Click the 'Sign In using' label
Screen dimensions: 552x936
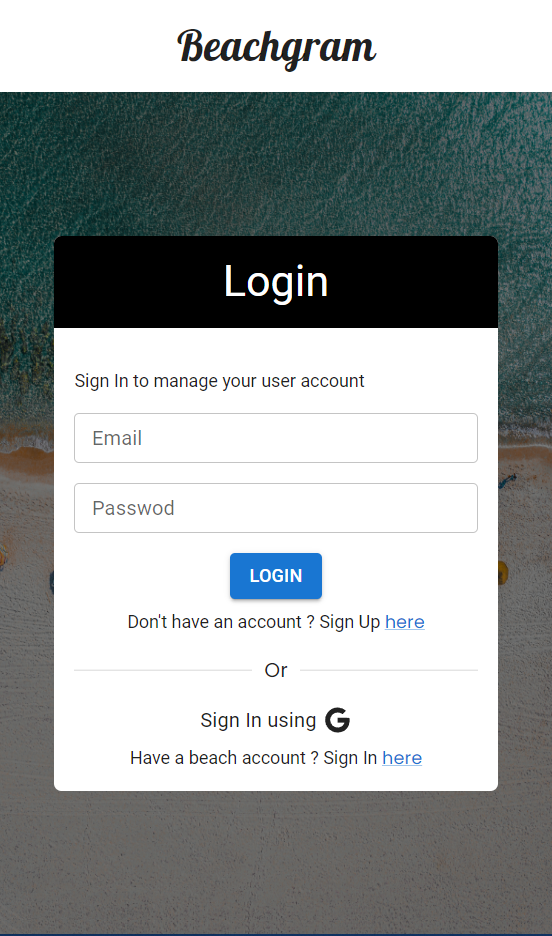[258, 721]
